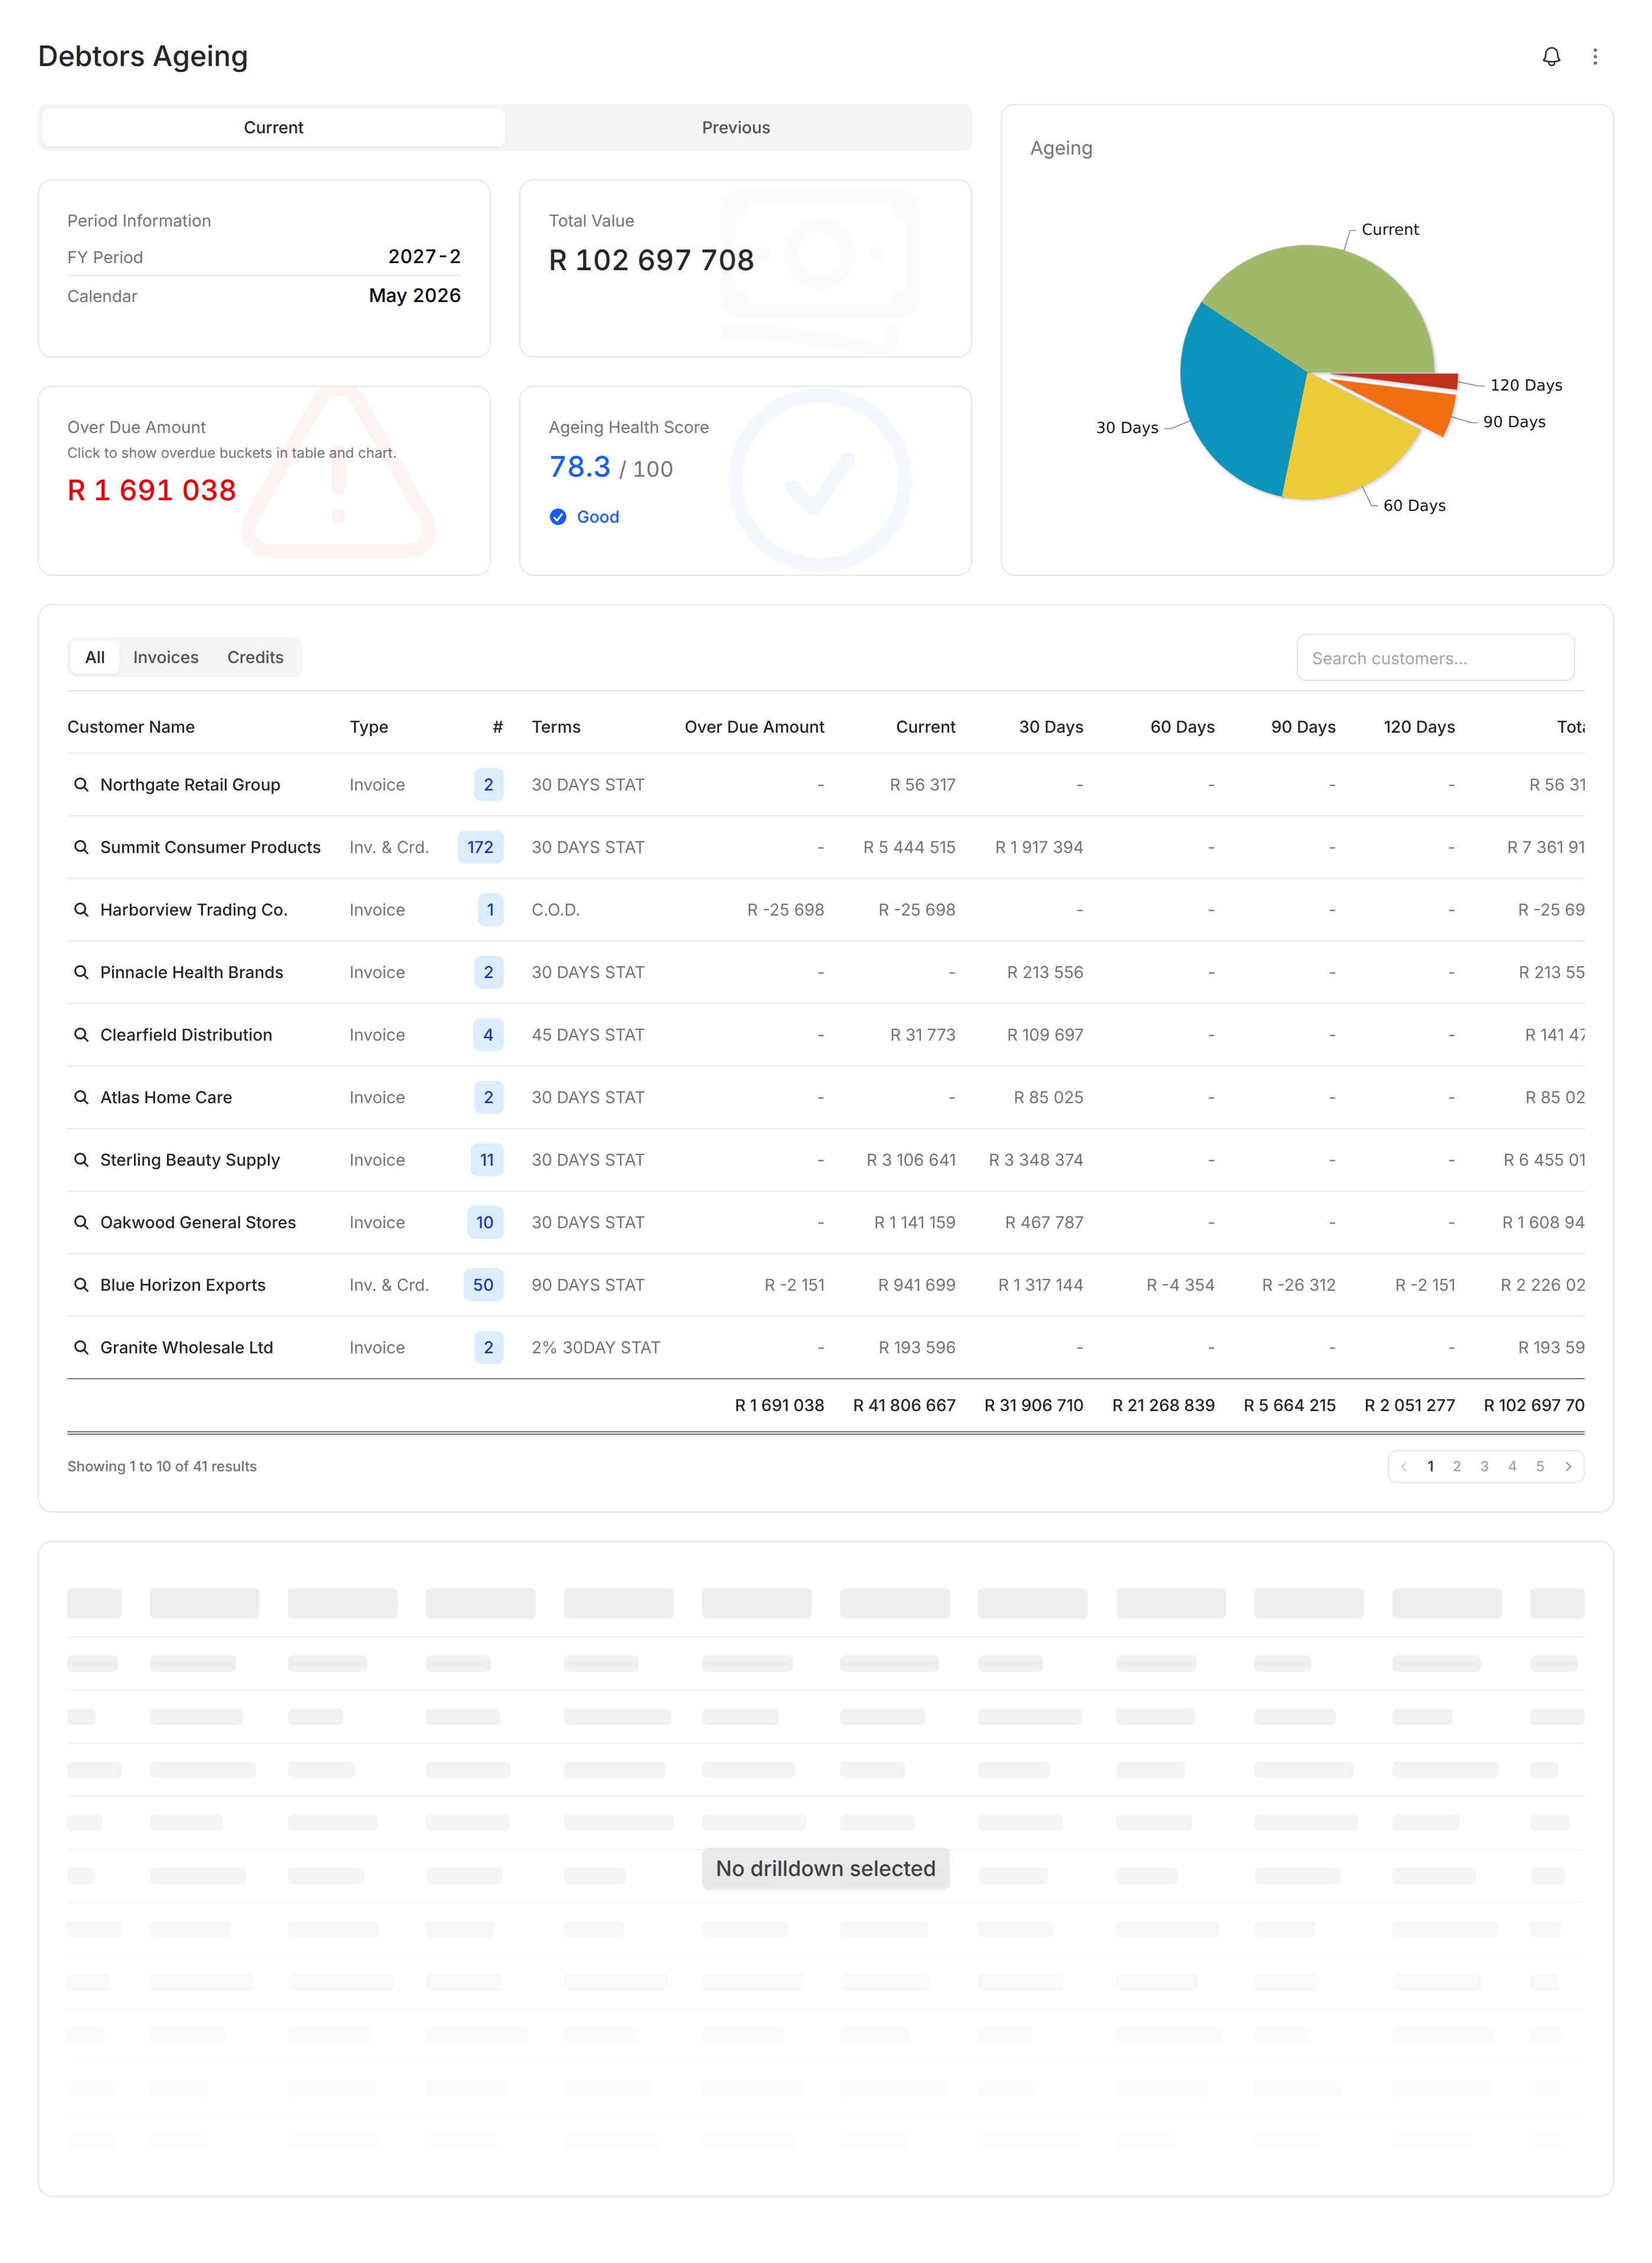
Task: Click the Customer Name column header
Action: click(x=131, y=727)
